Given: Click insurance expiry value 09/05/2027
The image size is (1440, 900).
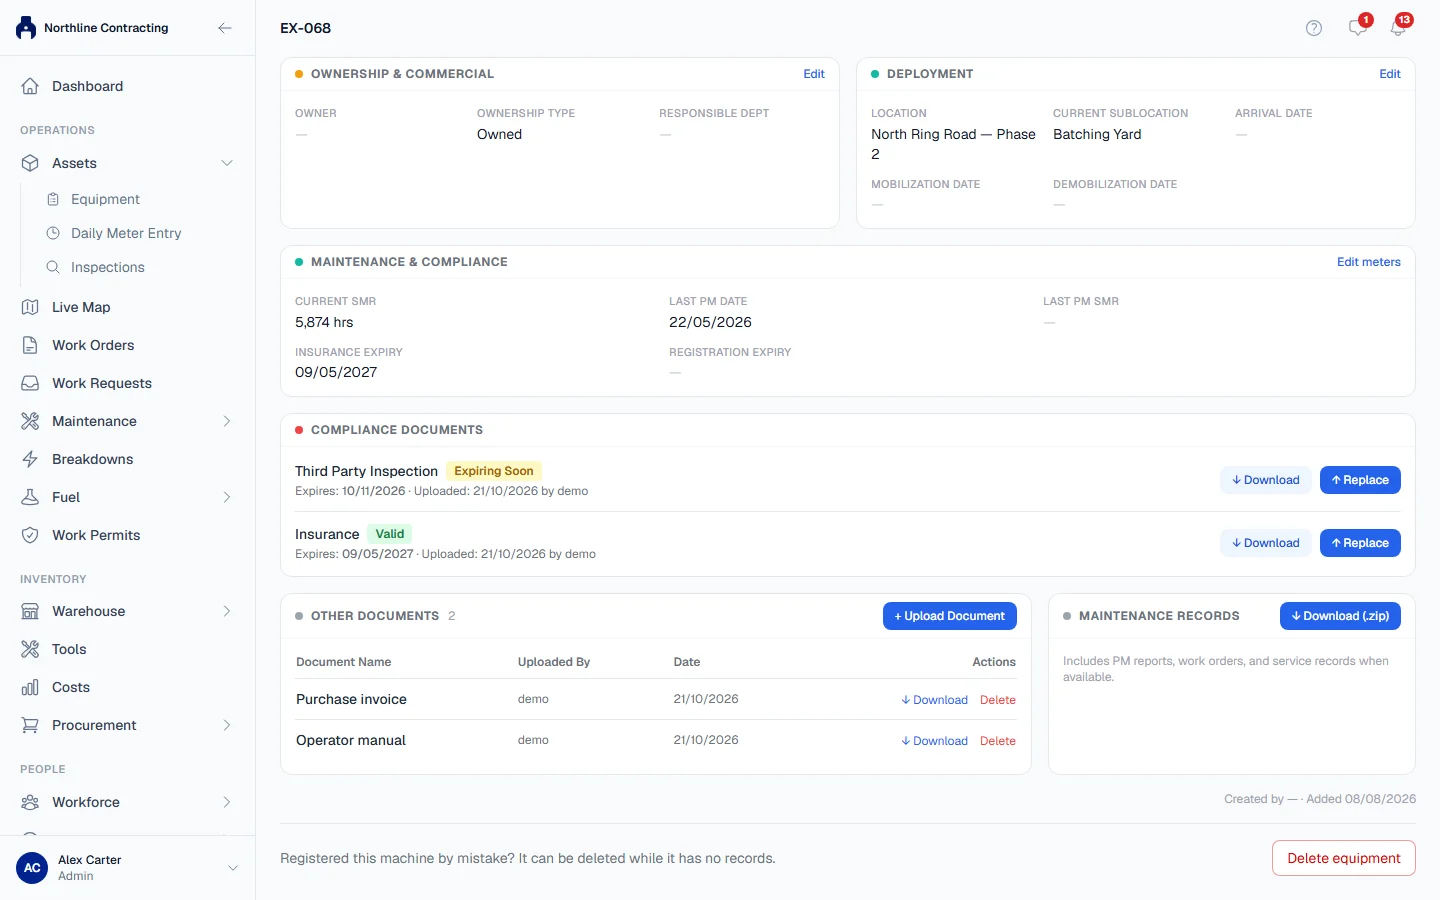Looking at the screenshot, I should [x=336, y=372].
